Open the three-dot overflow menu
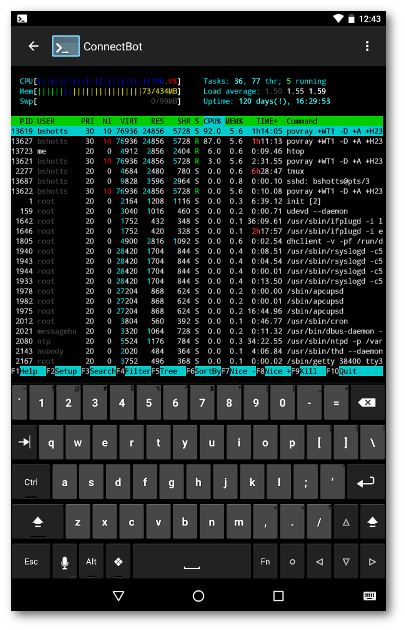 367,46
